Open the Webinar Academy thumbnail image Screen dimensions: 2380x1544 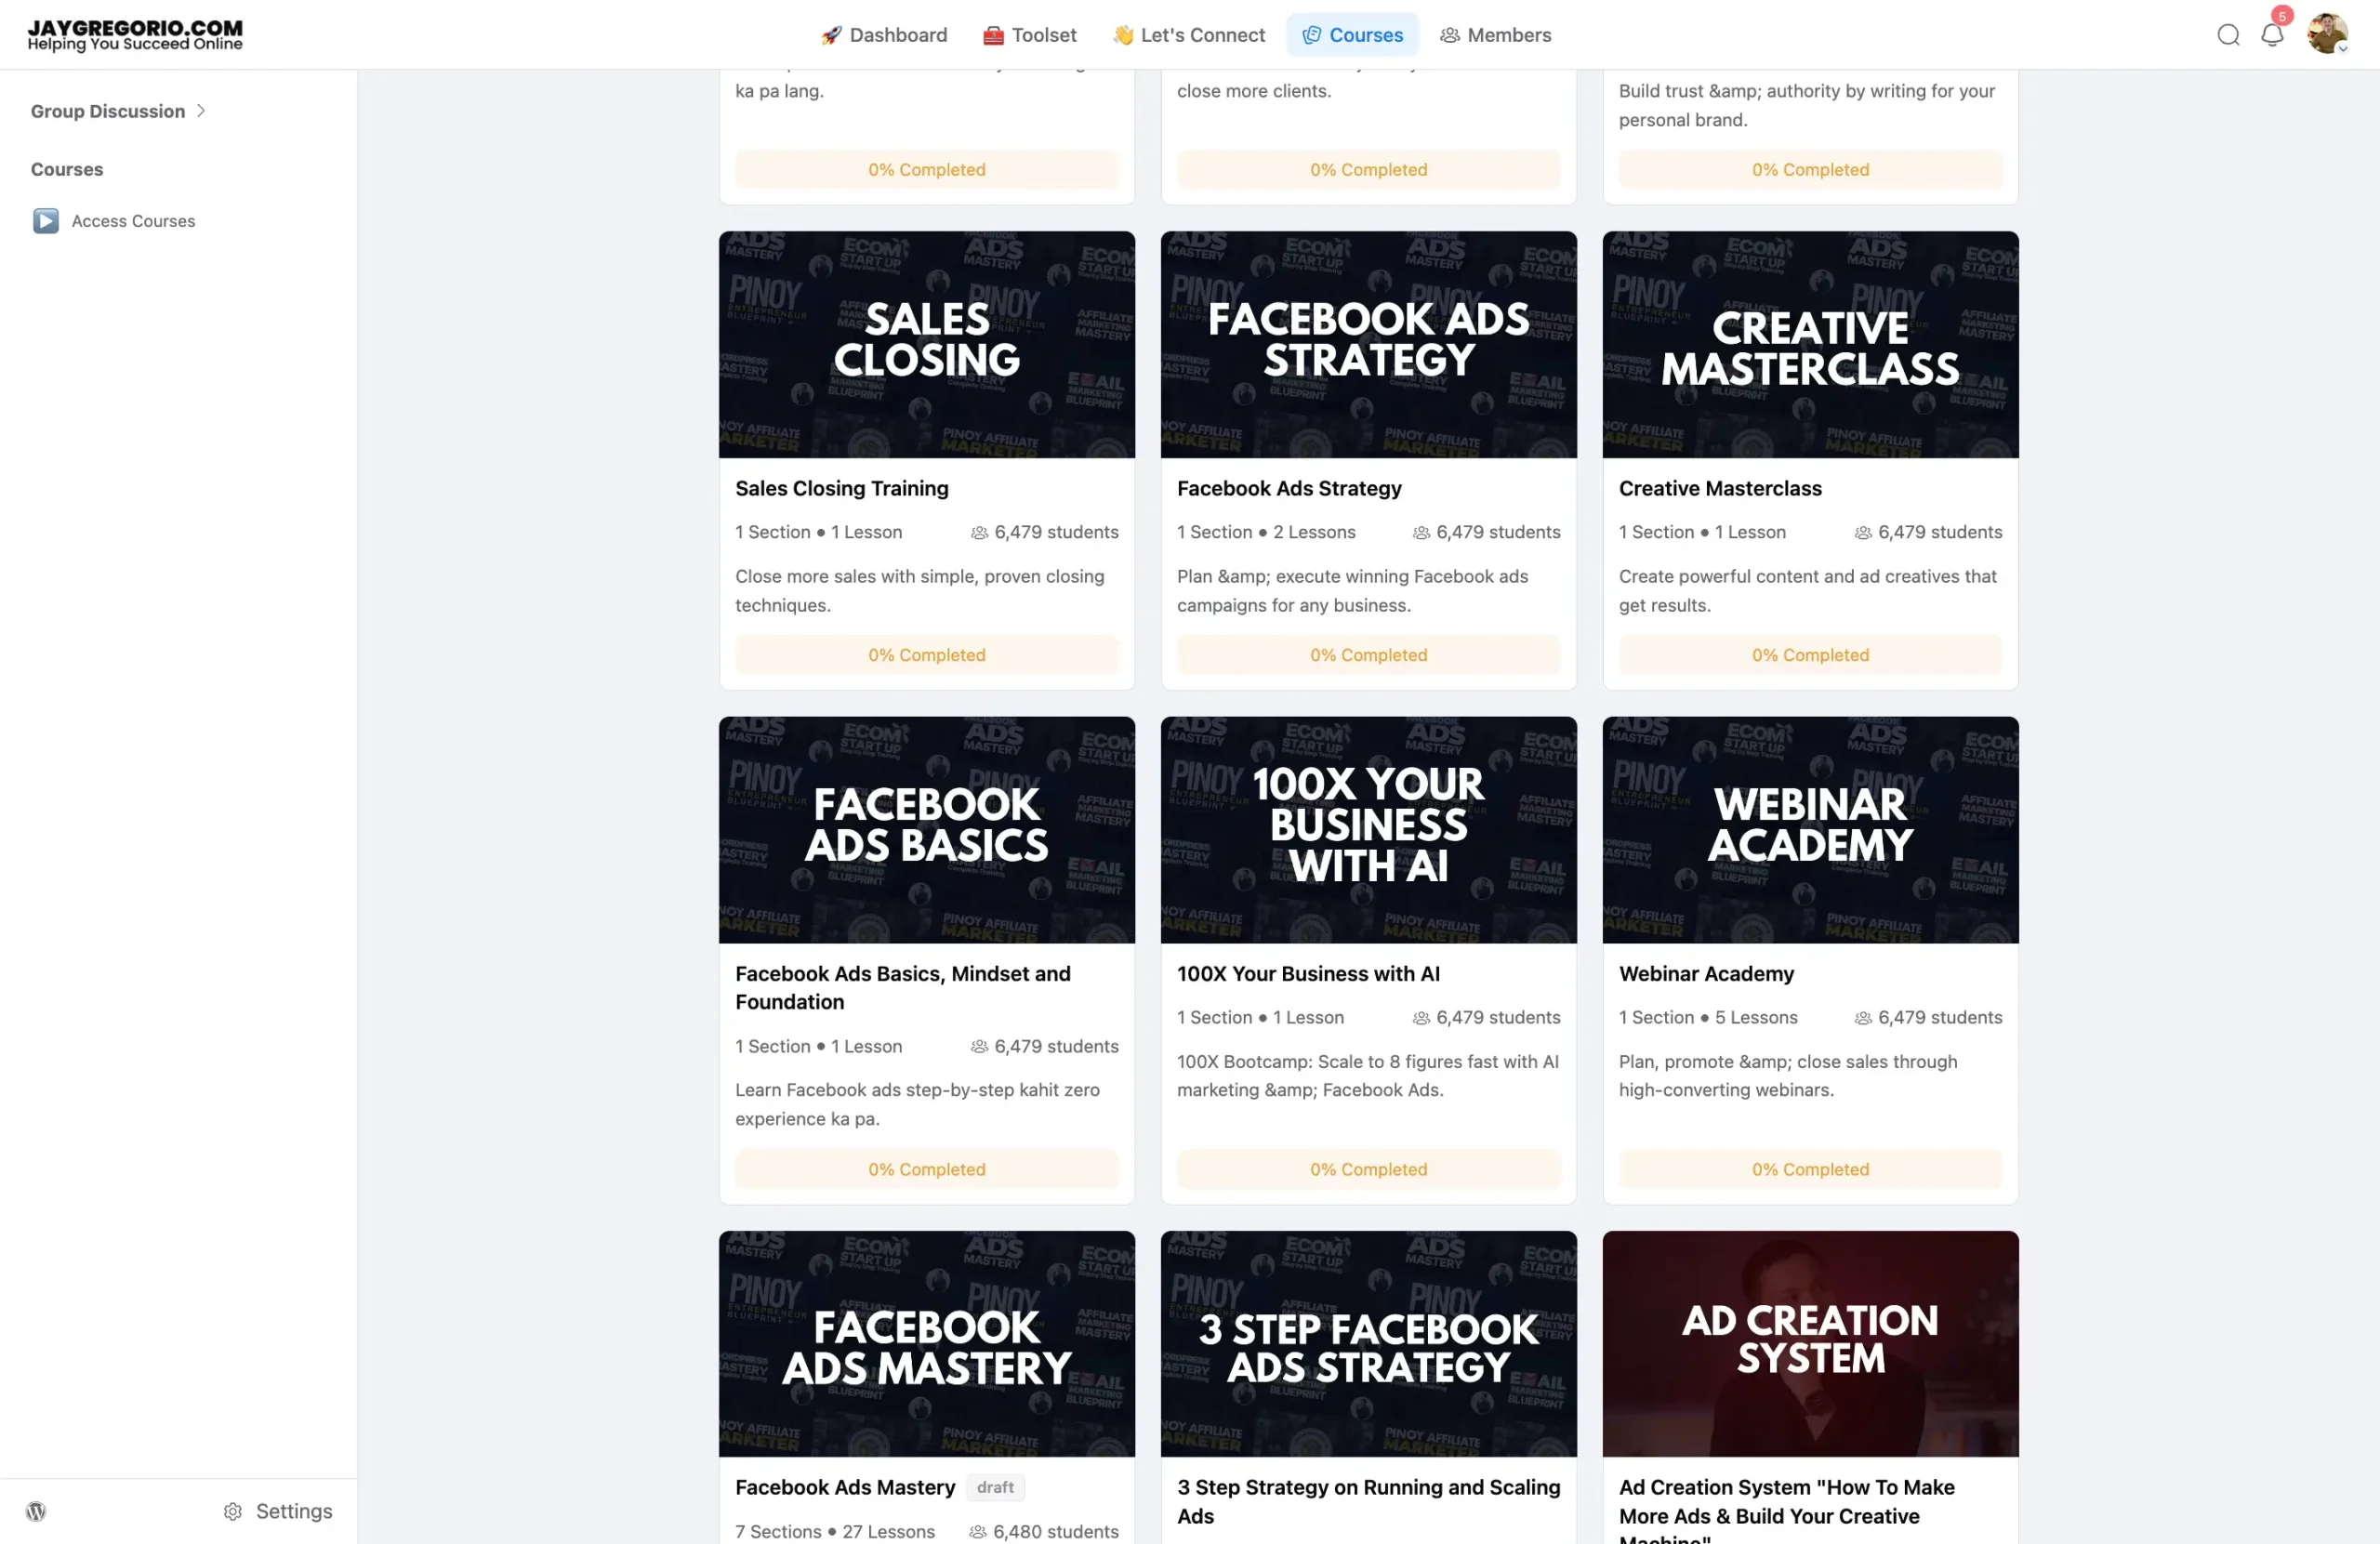(x=1810, y=830)
